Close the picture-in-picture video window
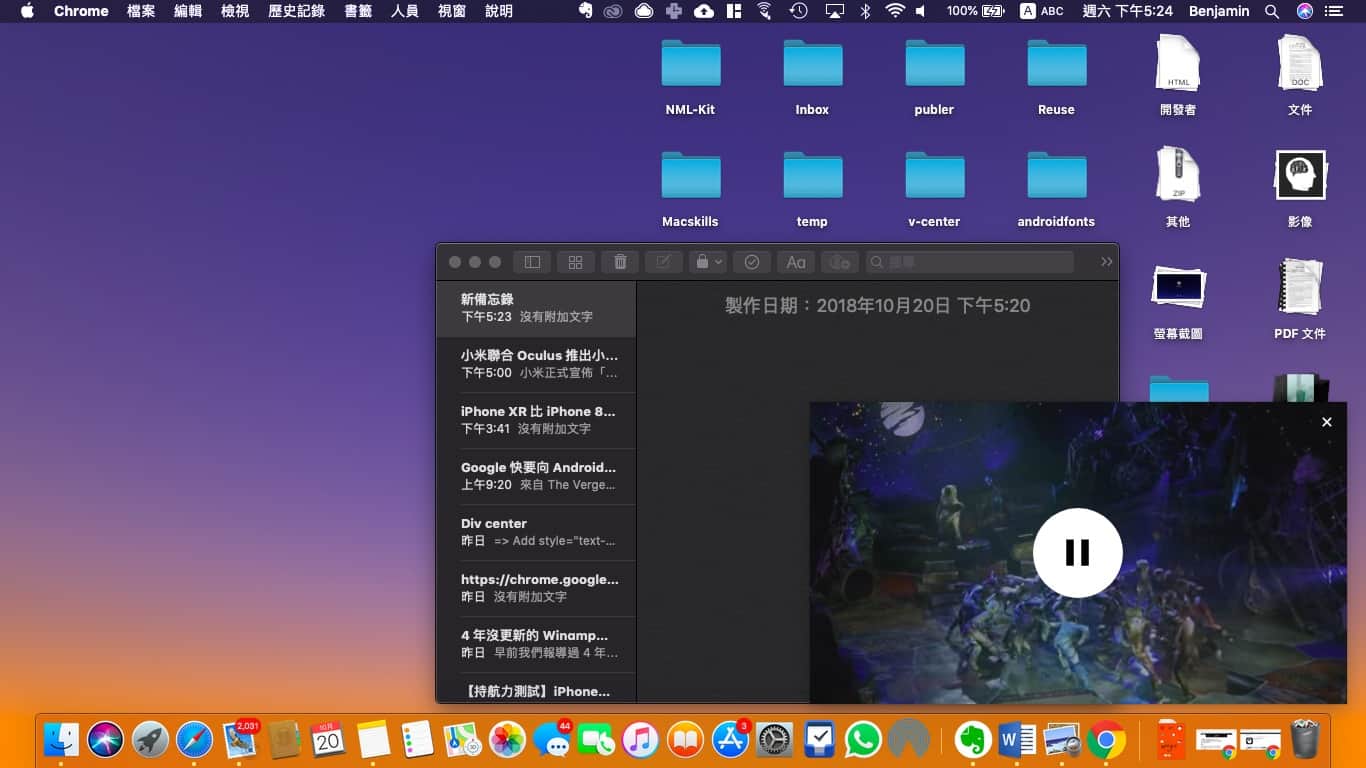1366x768 pixels. (x=1327, y=422)
